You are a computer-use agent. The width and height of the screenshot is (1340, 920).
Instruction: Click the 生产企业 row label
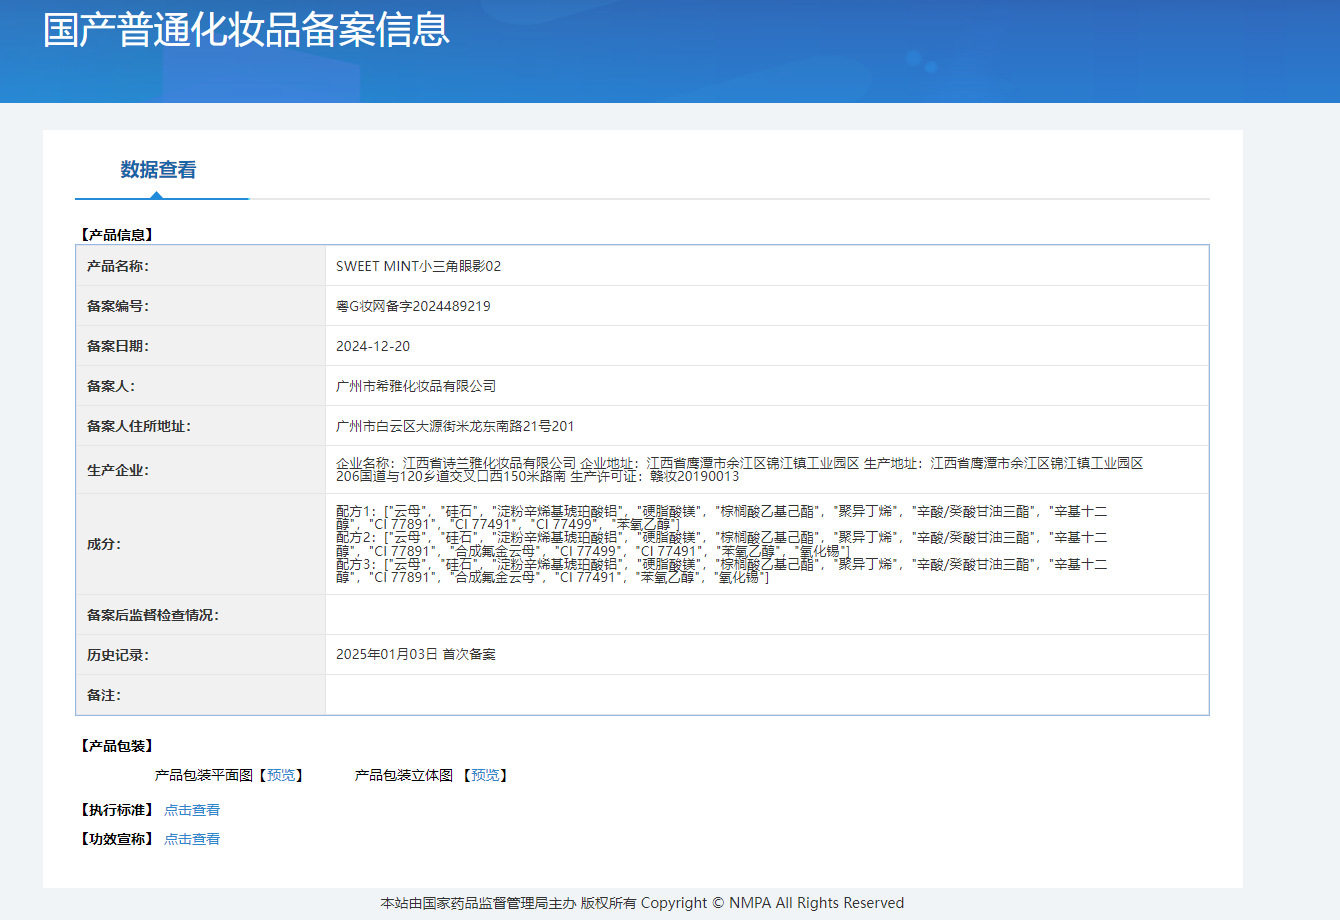[117, 470]
